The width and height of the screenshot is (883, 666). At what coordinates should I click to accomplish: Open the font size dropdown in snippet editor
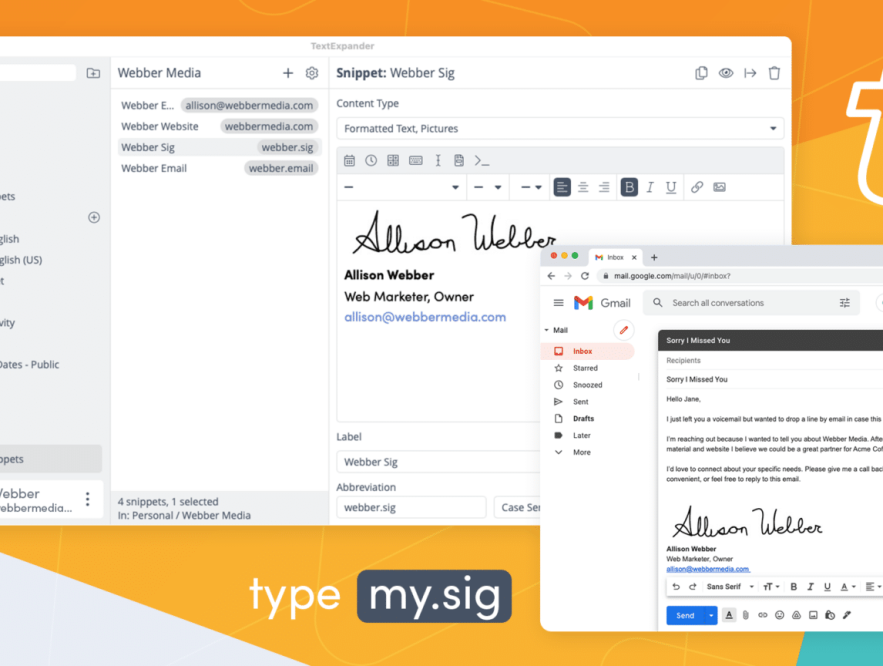point(488,187)
